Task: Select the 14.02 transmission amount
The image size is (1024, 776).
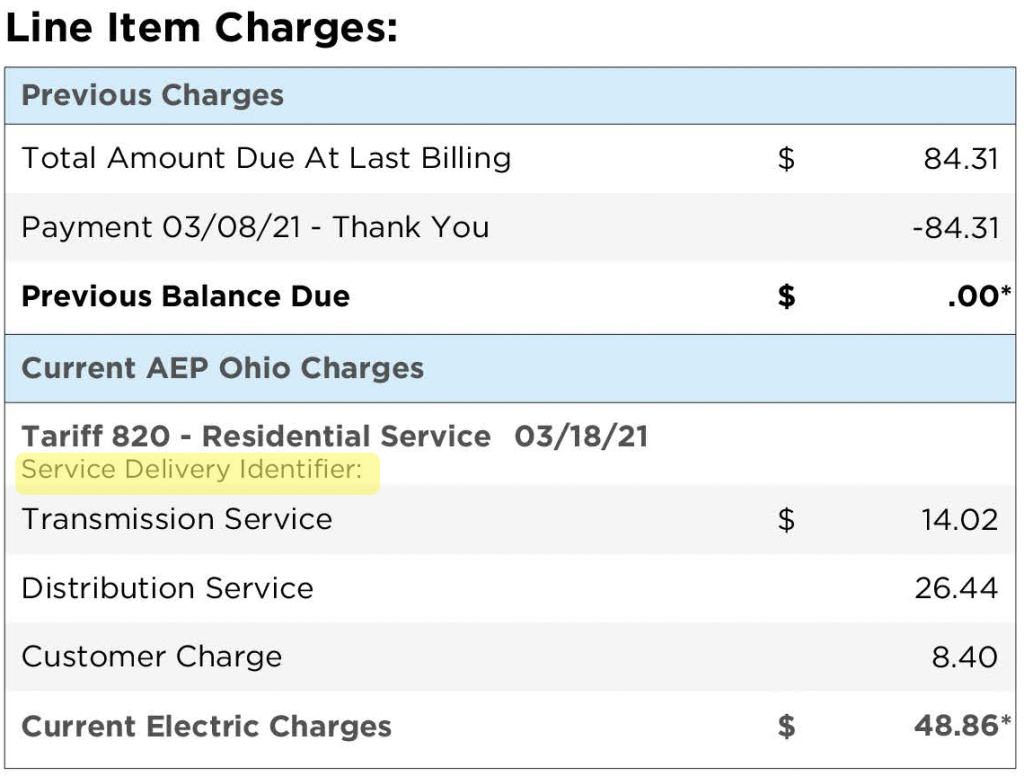Action: [960, 520]
